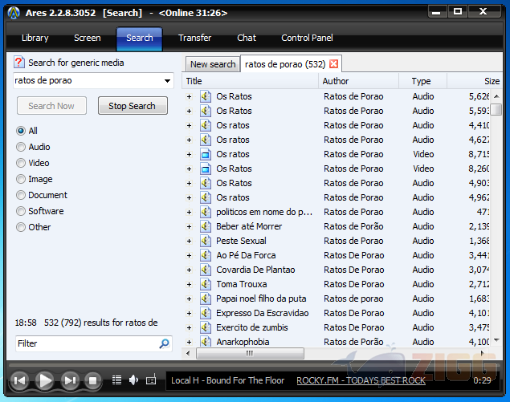Expand the Anarkophobia result
510x402 pixels.
click(189, 342)
